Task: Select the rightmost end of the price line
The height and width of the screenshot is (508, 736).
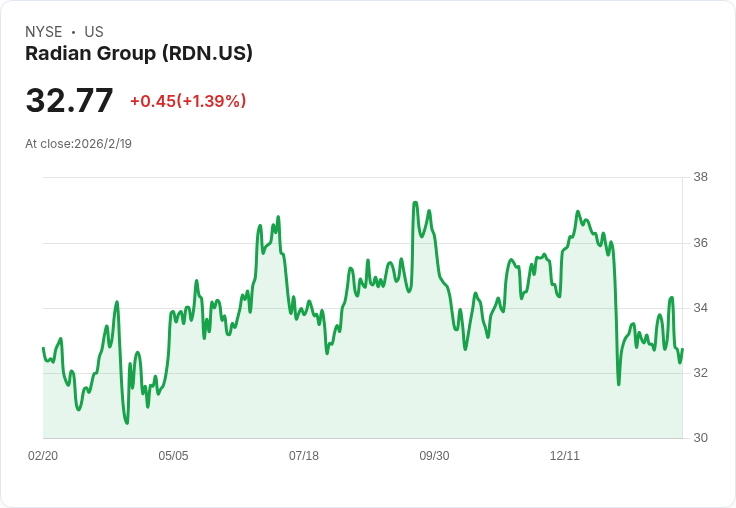Action: click(x=682, y=349)
